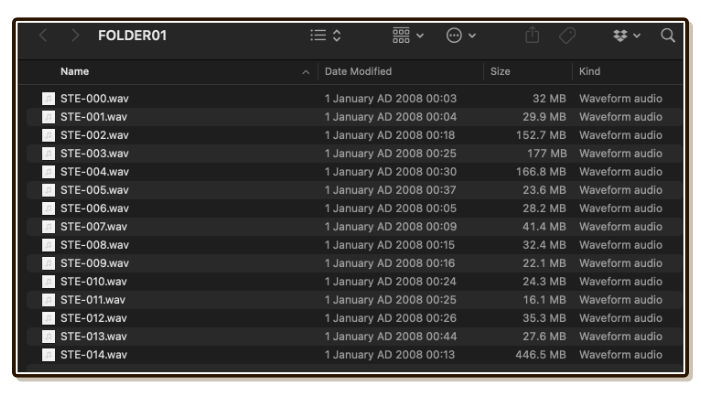Select the STE-007.wav file icon
Viewport: 701px width, 395px height.
[48, 227]
